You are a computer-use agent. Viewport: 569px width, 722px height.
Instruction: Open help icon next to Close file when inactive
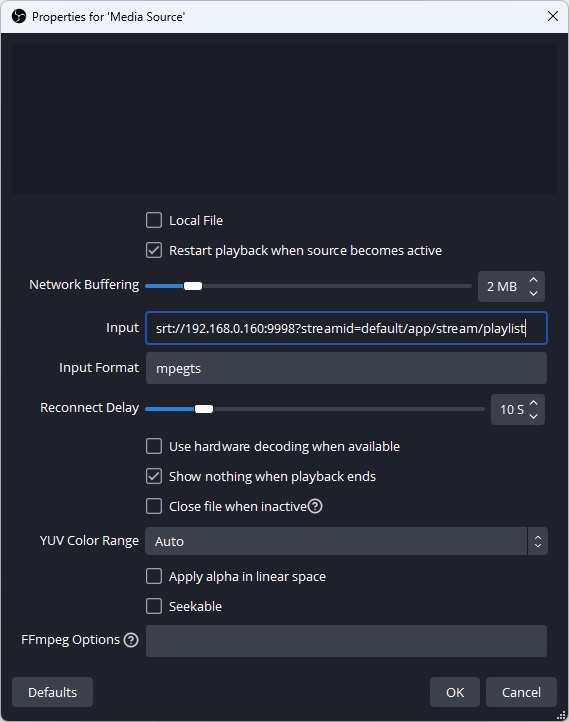(315, 506)
